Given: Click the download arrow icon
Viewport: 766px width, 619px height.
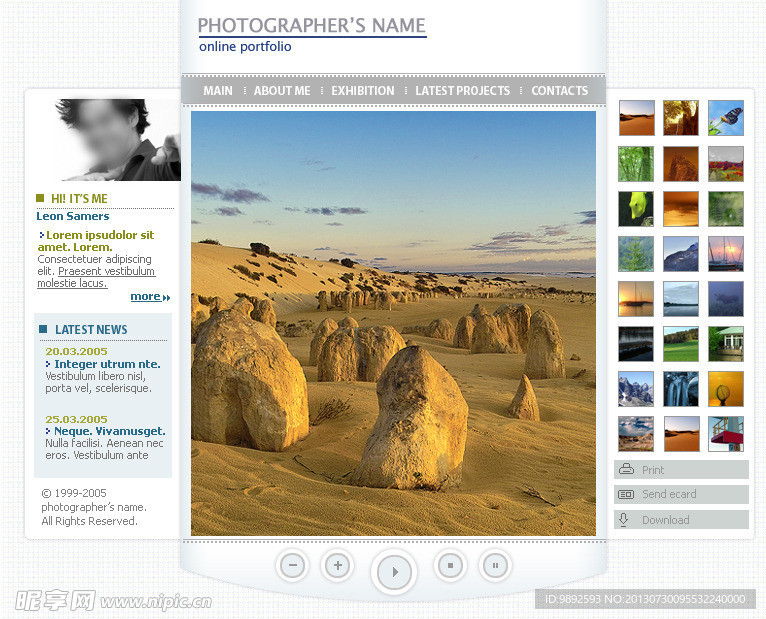Looking at the screenshot, I should click(x=623, y=519).
